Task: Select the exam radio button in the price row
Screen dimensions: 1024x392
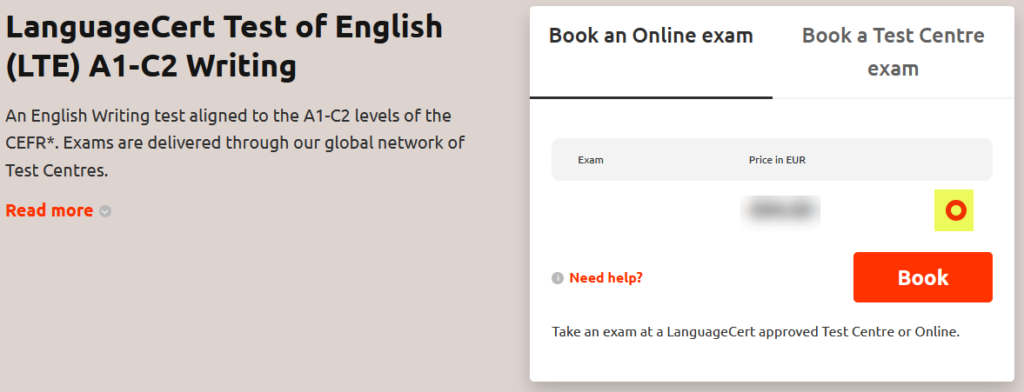Action: [954, 210]
